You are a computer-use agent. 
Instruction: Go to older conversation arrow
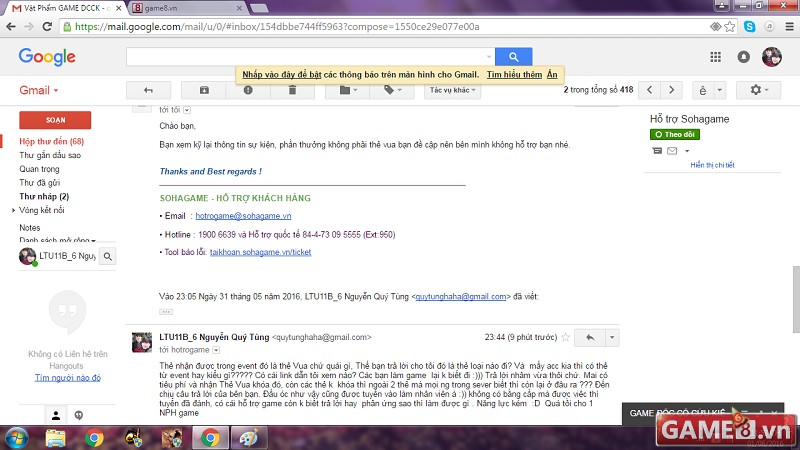pyautogui.click(x=671, y=90)
